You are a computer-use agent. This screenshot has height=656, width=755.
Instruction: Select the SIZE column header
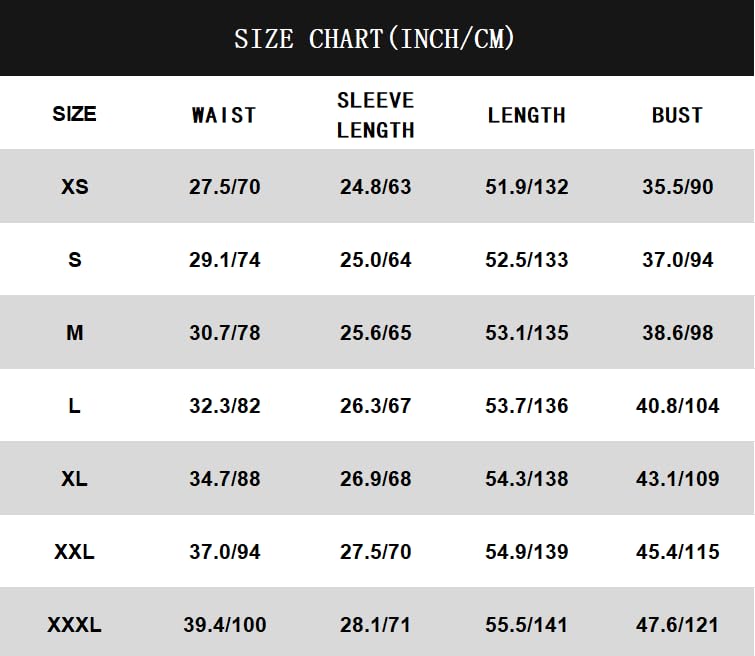[74, 114]
